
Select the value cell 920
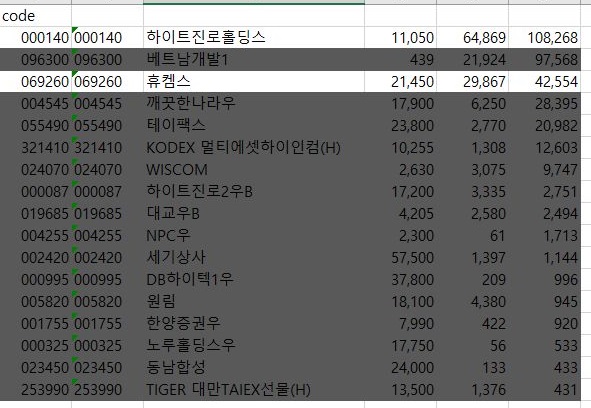coord(545,323)
